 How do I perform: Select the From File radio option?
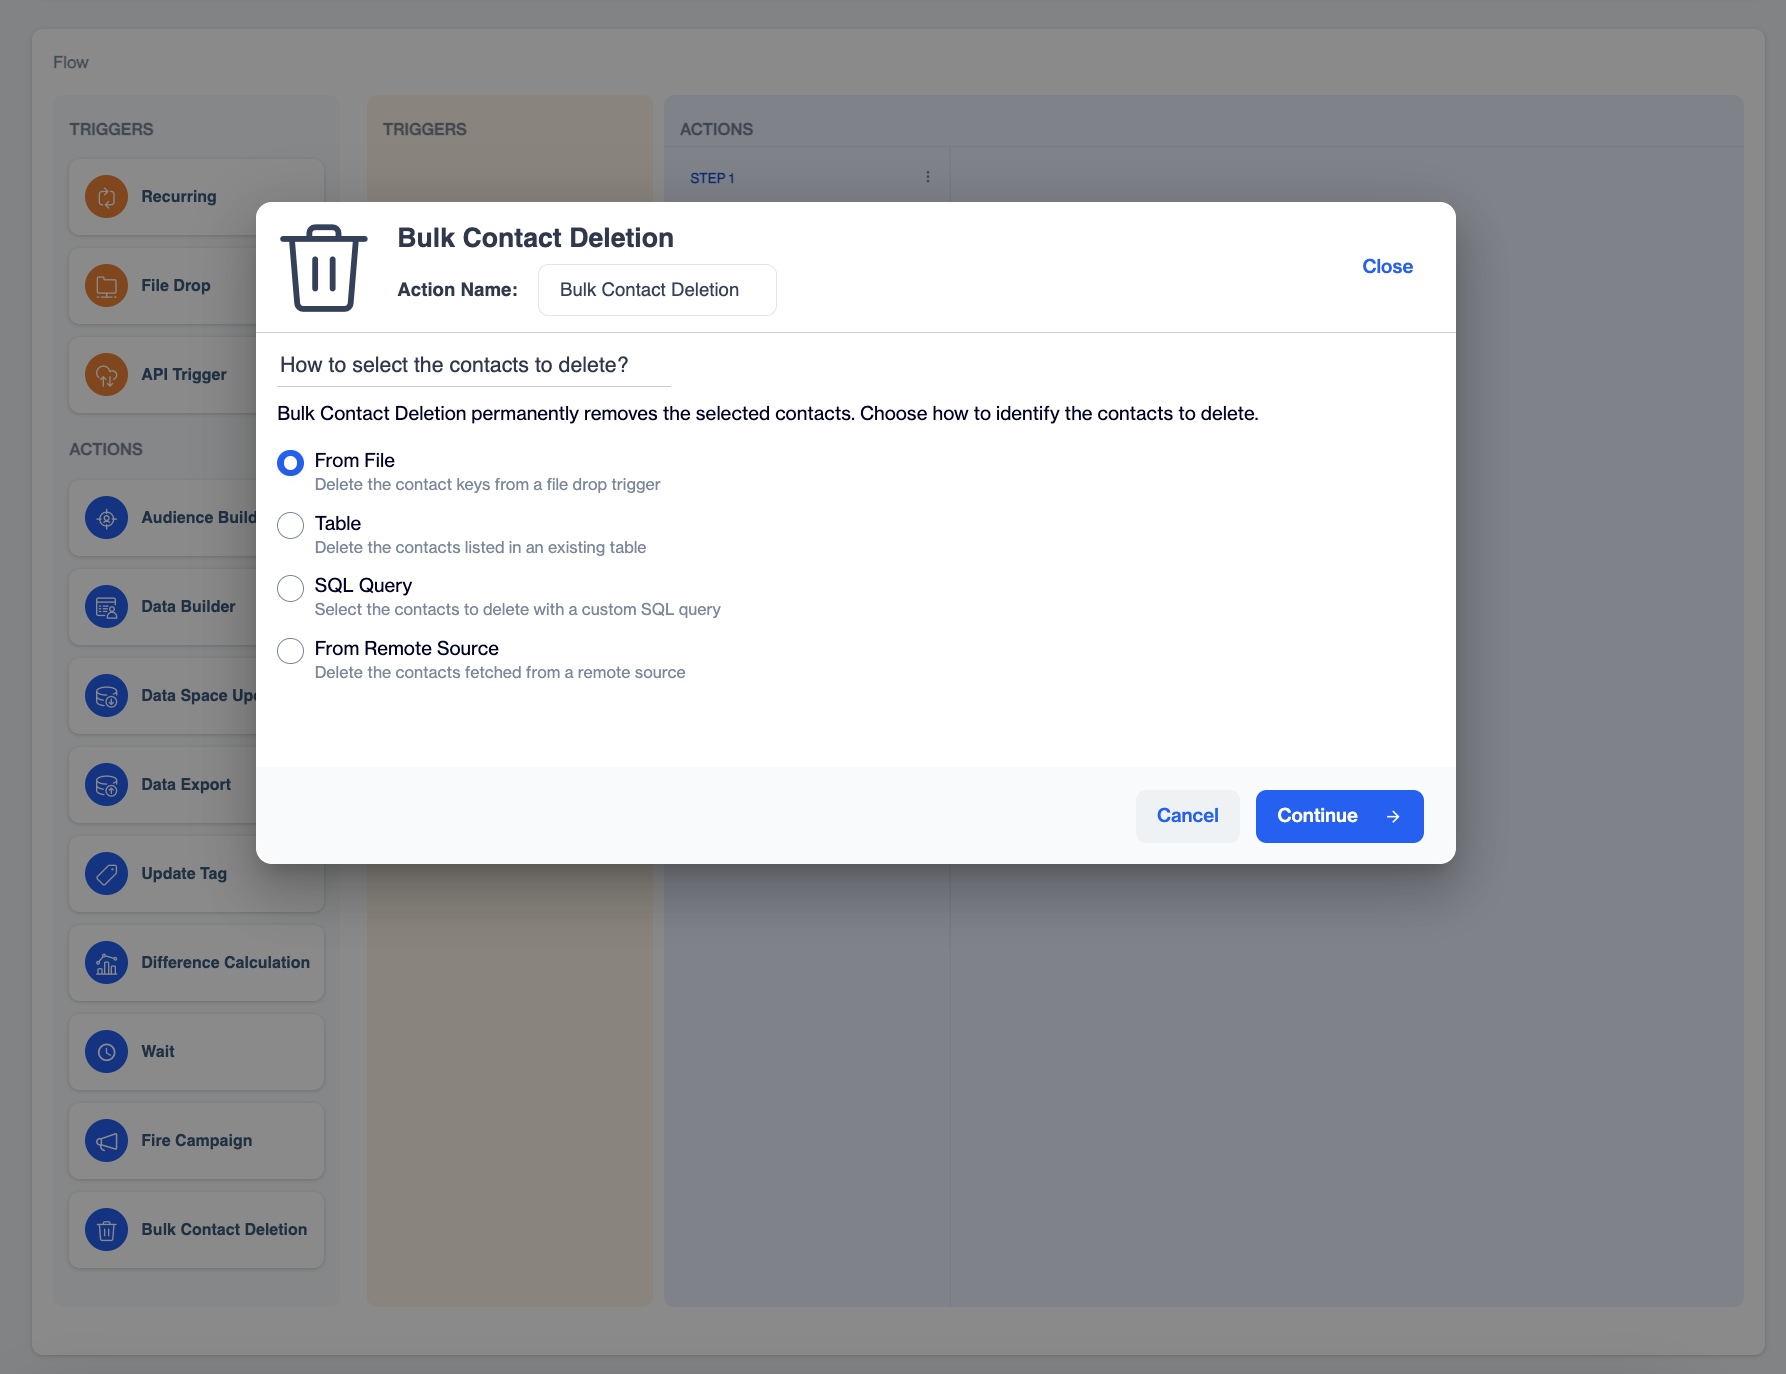pyautogui.click(x=290, y=463)
